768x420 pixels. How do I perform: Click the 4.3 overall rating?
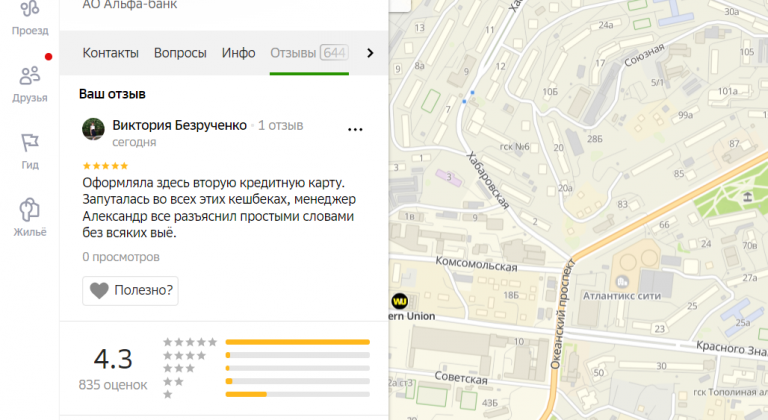113,359
